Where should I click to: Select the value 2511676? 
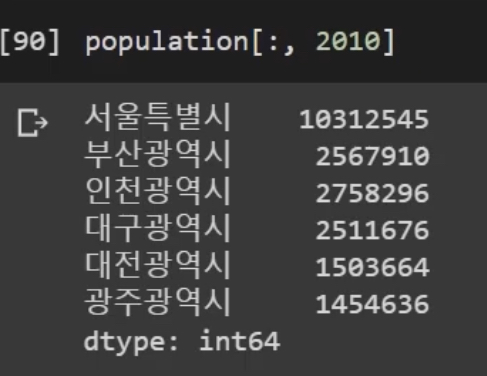pyautogui.click(x=372, y=230)
